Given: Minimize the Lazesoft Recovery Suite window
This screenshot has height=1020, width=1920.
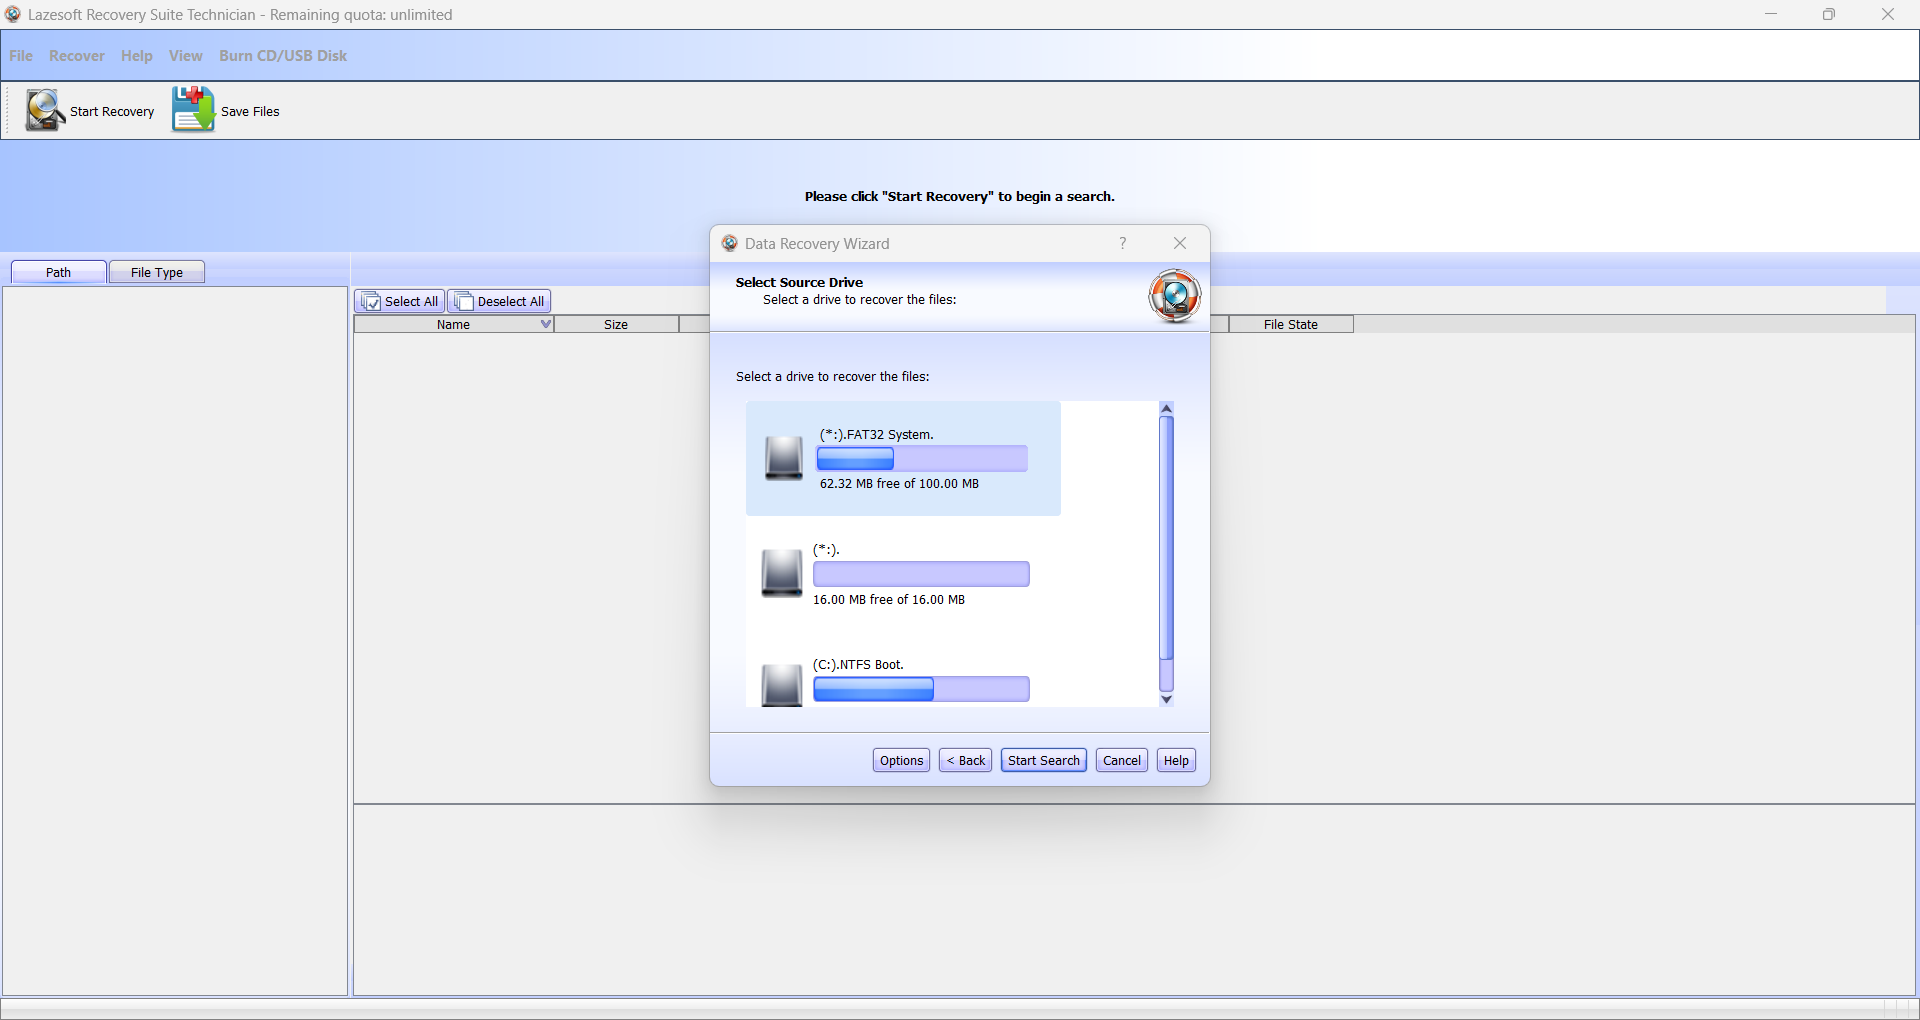Looking at the screenshot, I should [1771, 14].
